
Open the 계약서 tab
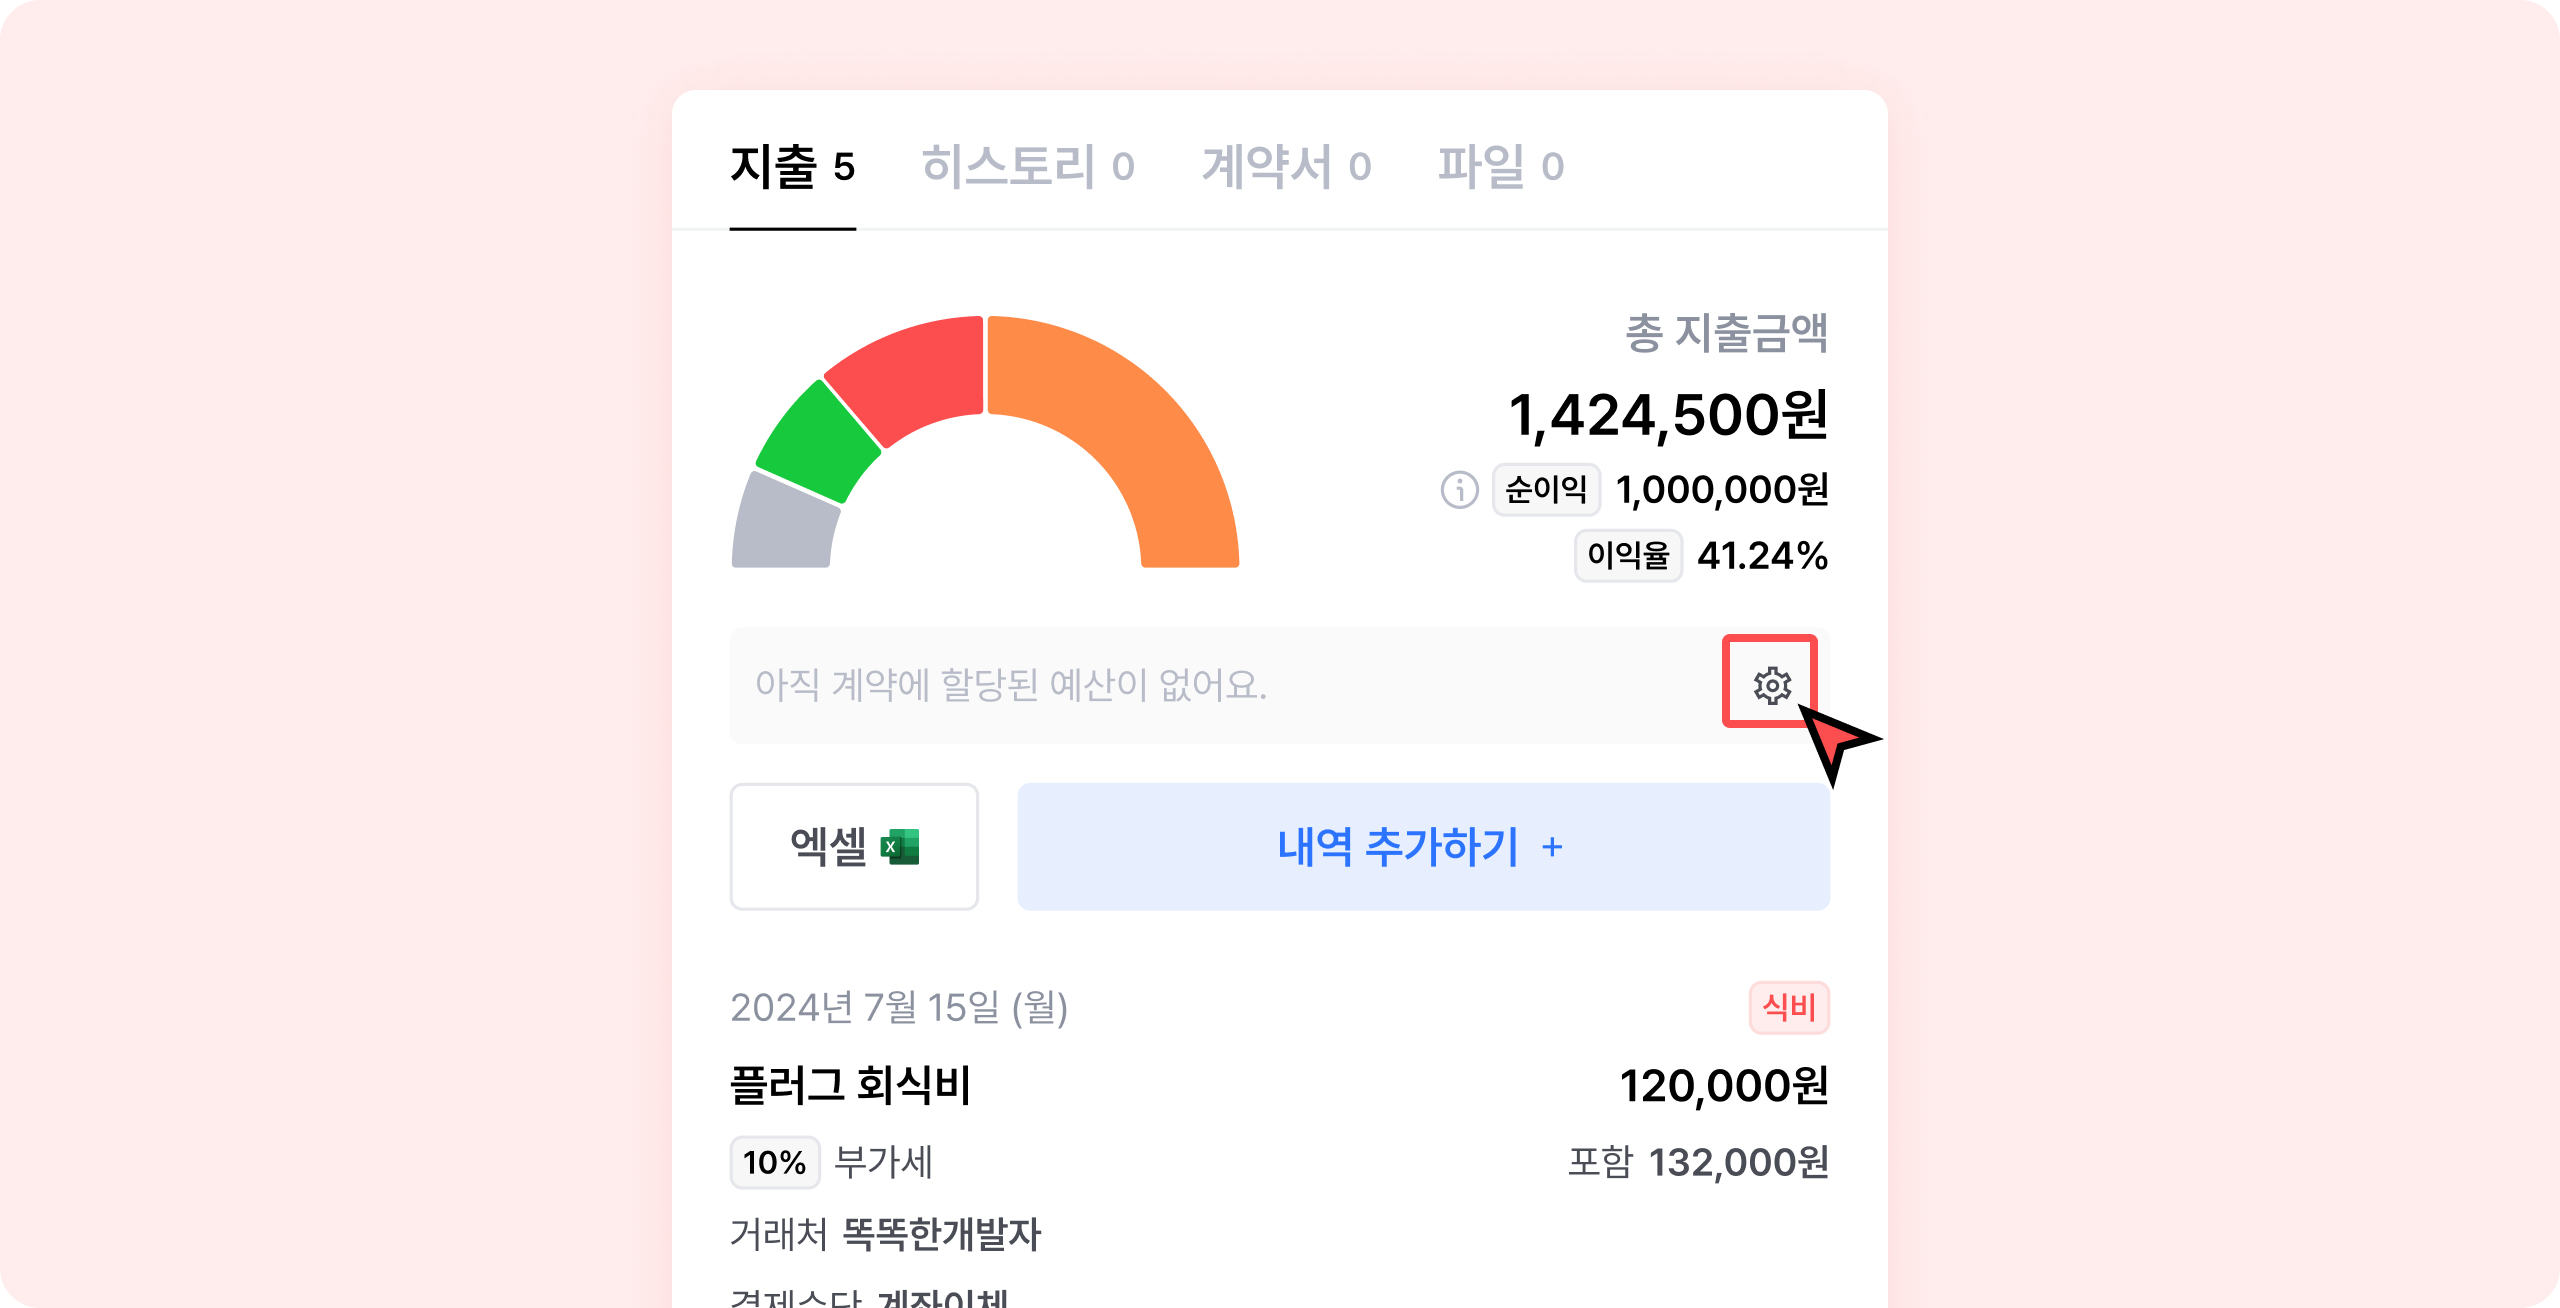point(1286,167)
